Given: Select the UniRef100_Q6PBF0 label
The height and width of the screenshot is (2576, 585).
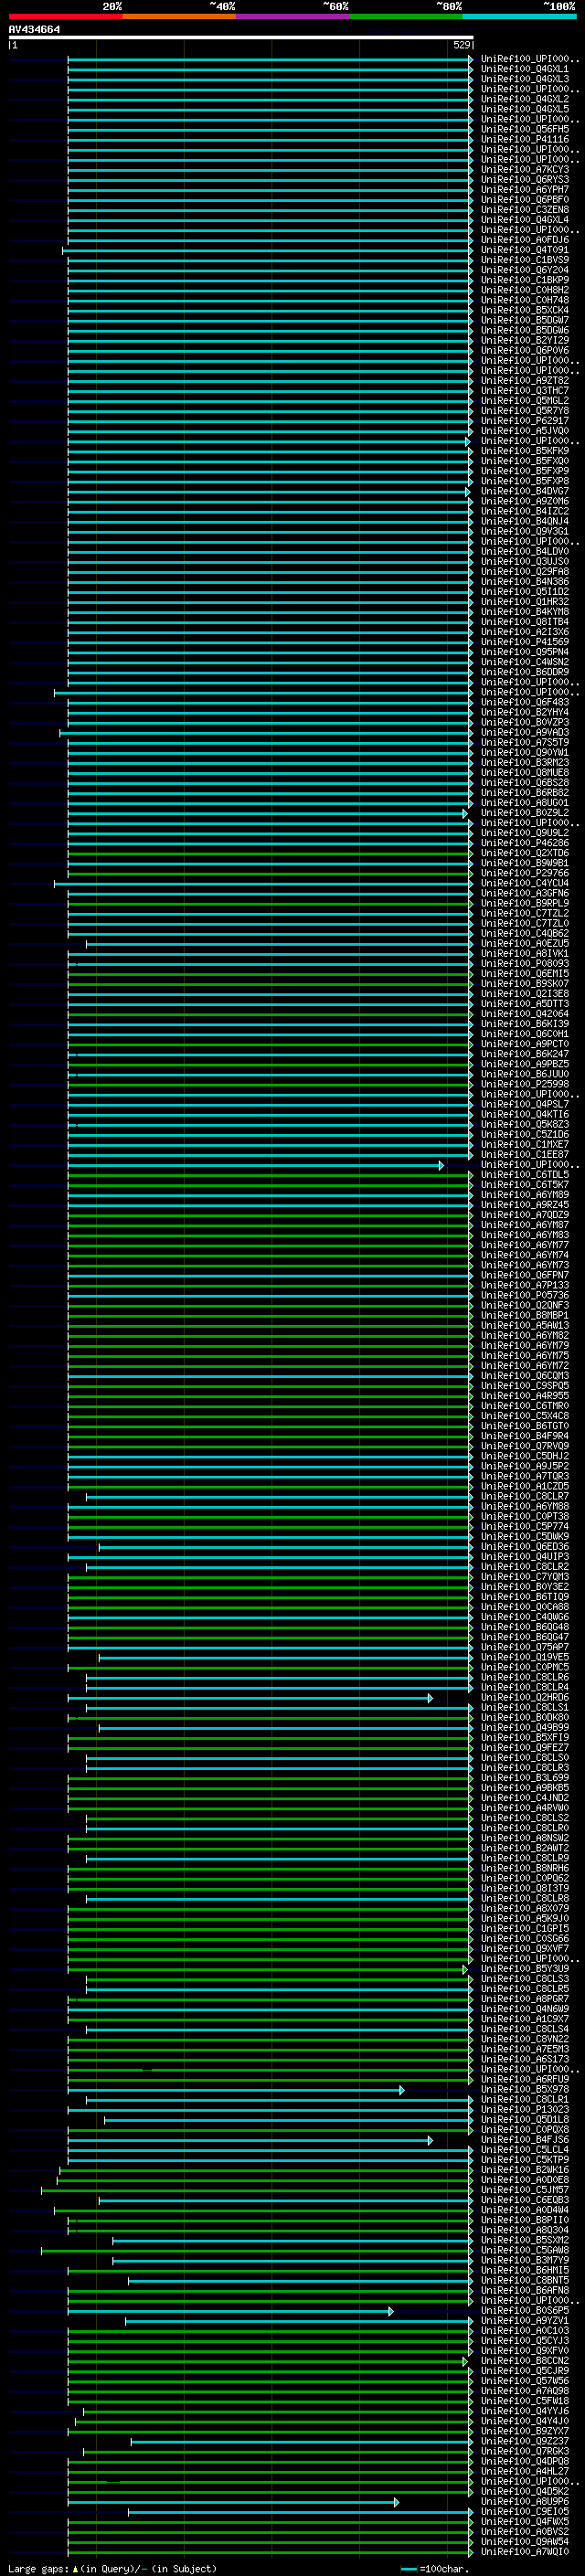Looking at the screenshot, I should tap(524, 200).
